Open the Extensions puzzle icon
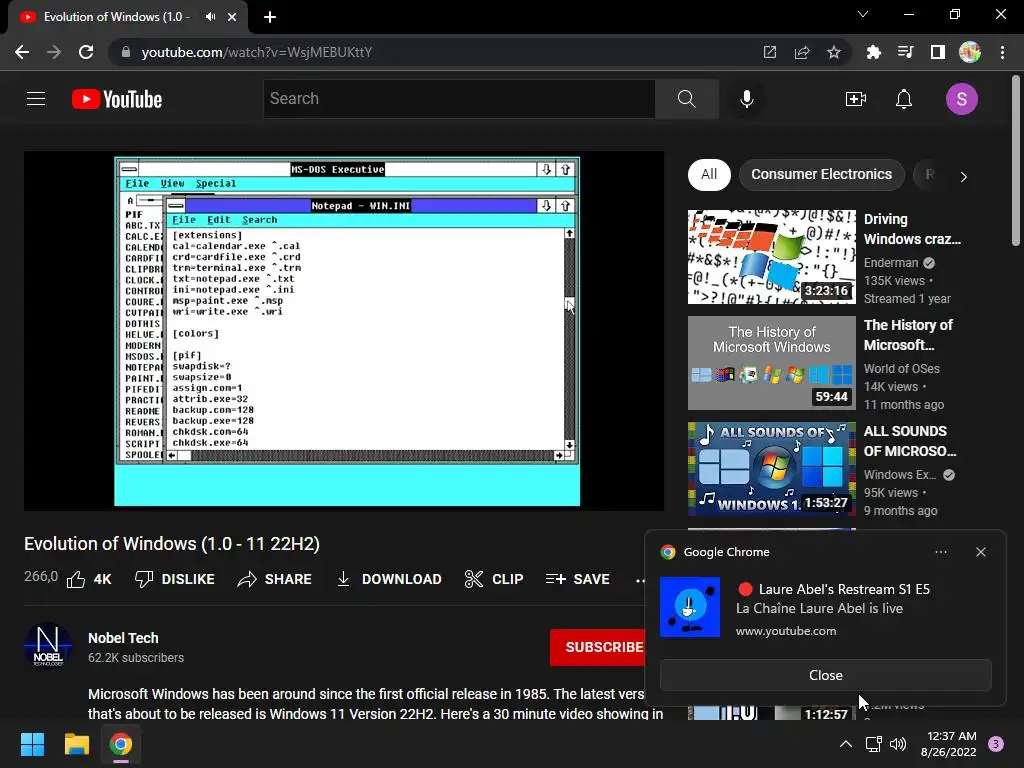1024x768 pixels. (x=873, y=52)
